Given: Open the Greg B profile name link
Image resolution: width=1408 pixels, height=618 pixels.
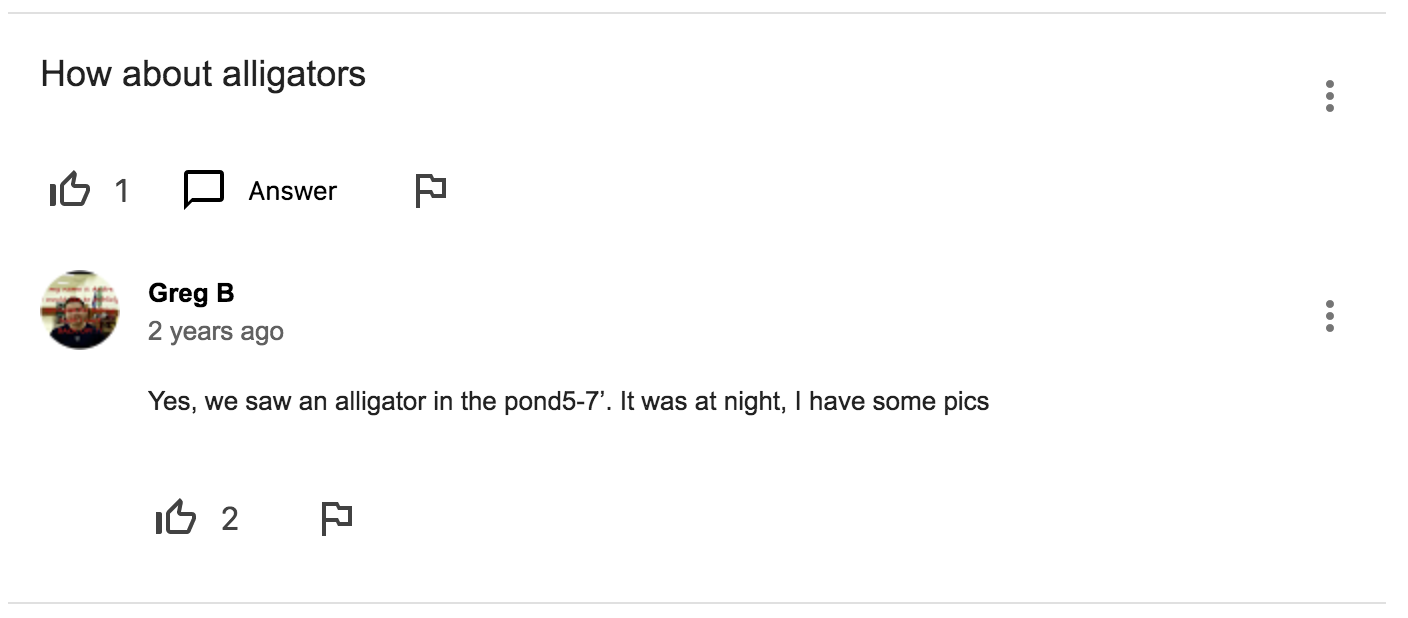Looking at the screenshot, I should (191, 293).
